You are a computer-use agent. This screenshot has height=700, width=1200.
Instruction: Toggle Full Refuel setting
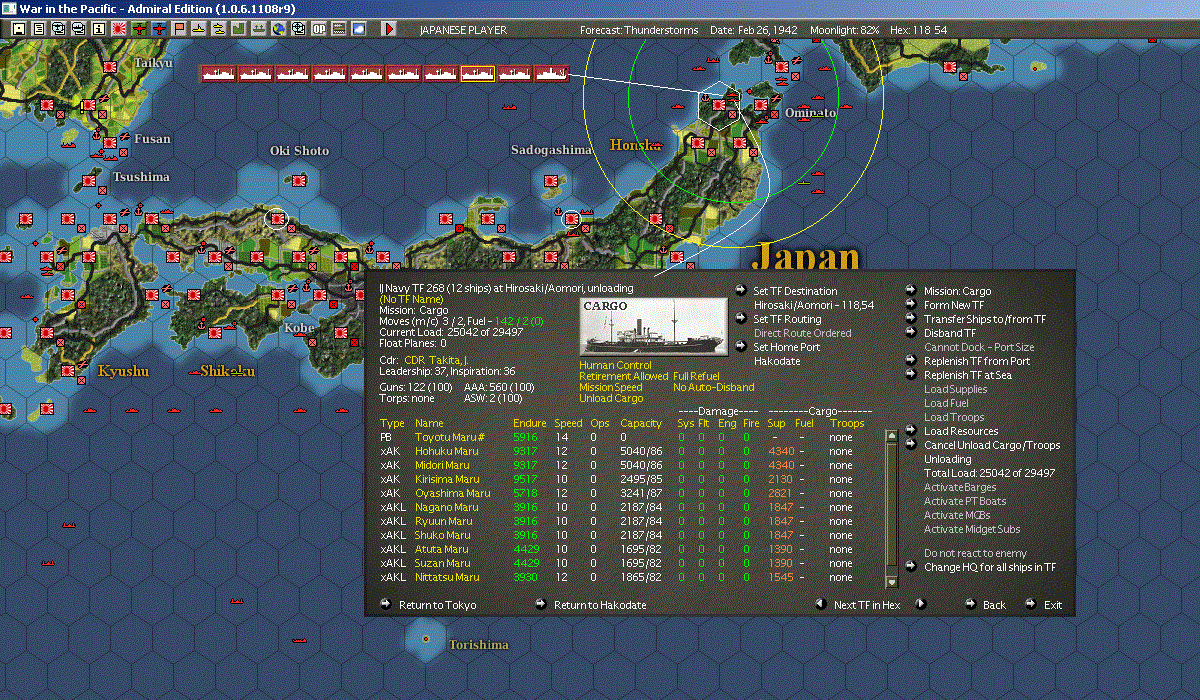click(x=696, y=376)
